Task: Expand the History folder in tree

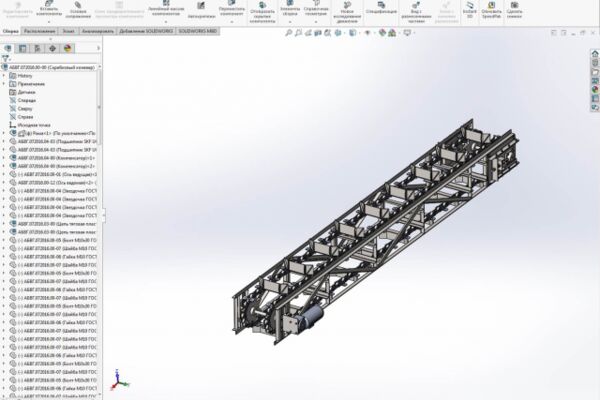Action: pos(4,75)
